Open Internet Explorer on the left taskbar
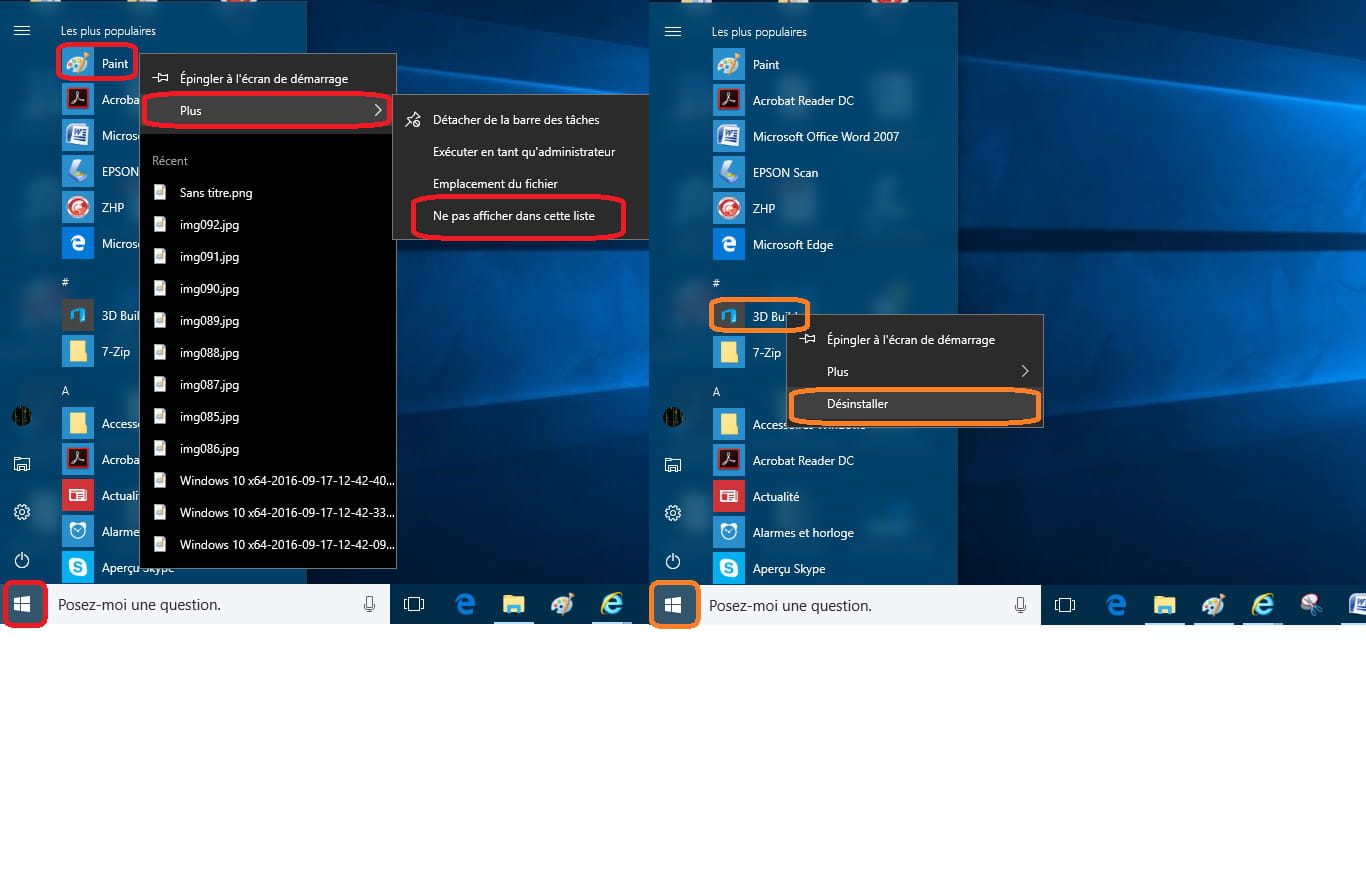The width and height of the screenshot is (1366, 892). 611,604
